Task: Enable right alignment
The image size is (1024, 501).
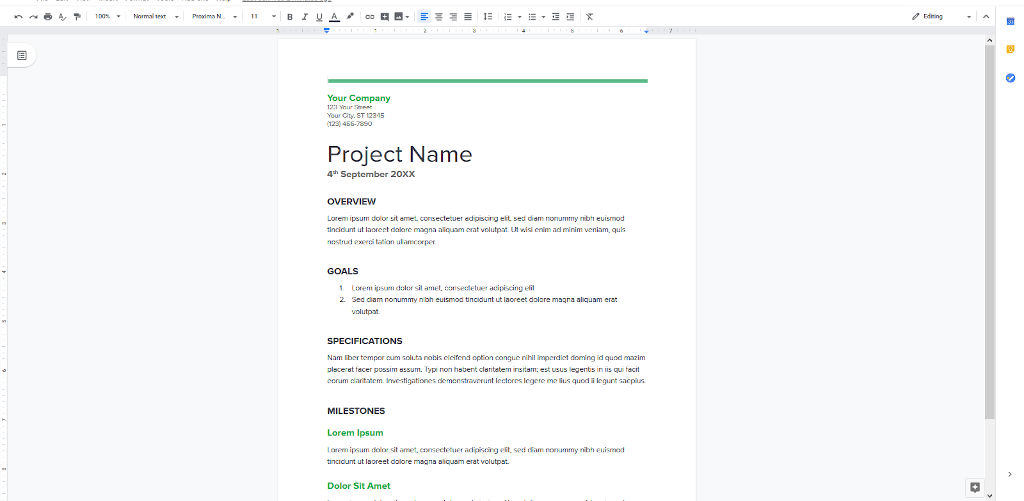Action: [x=453, y=16]
